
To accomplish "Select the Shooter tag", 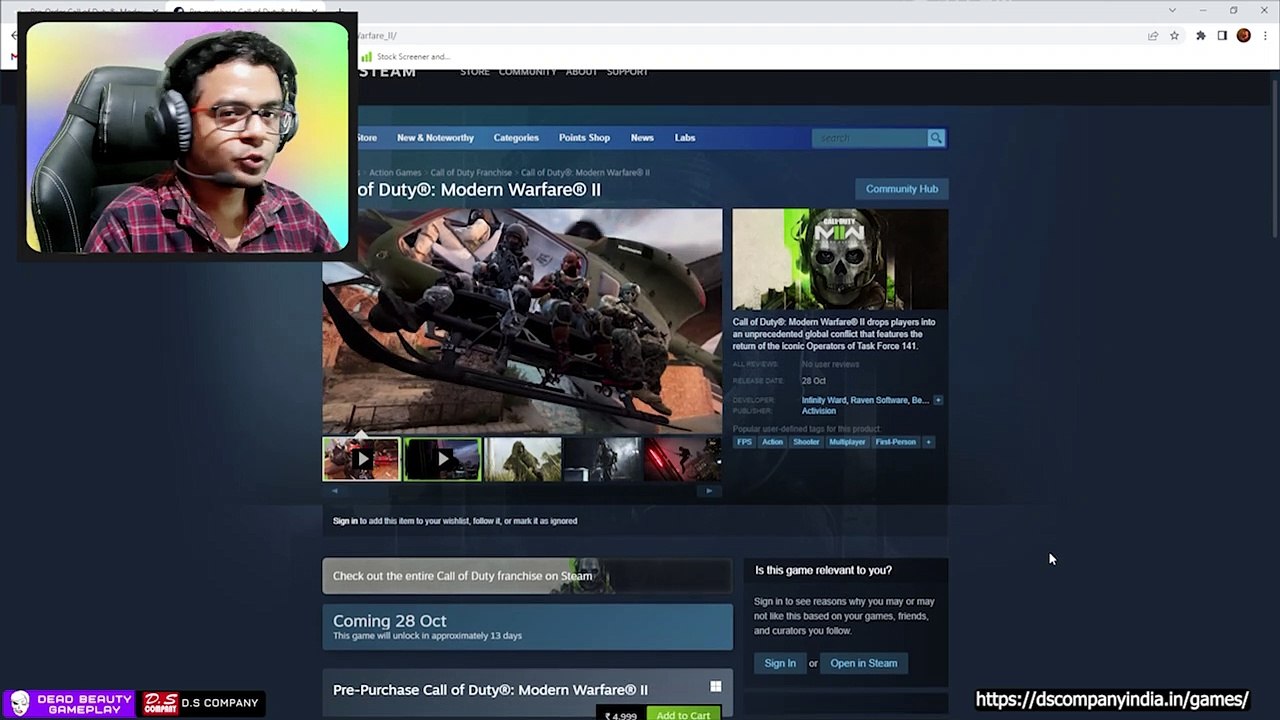I will tap(806, 442).
